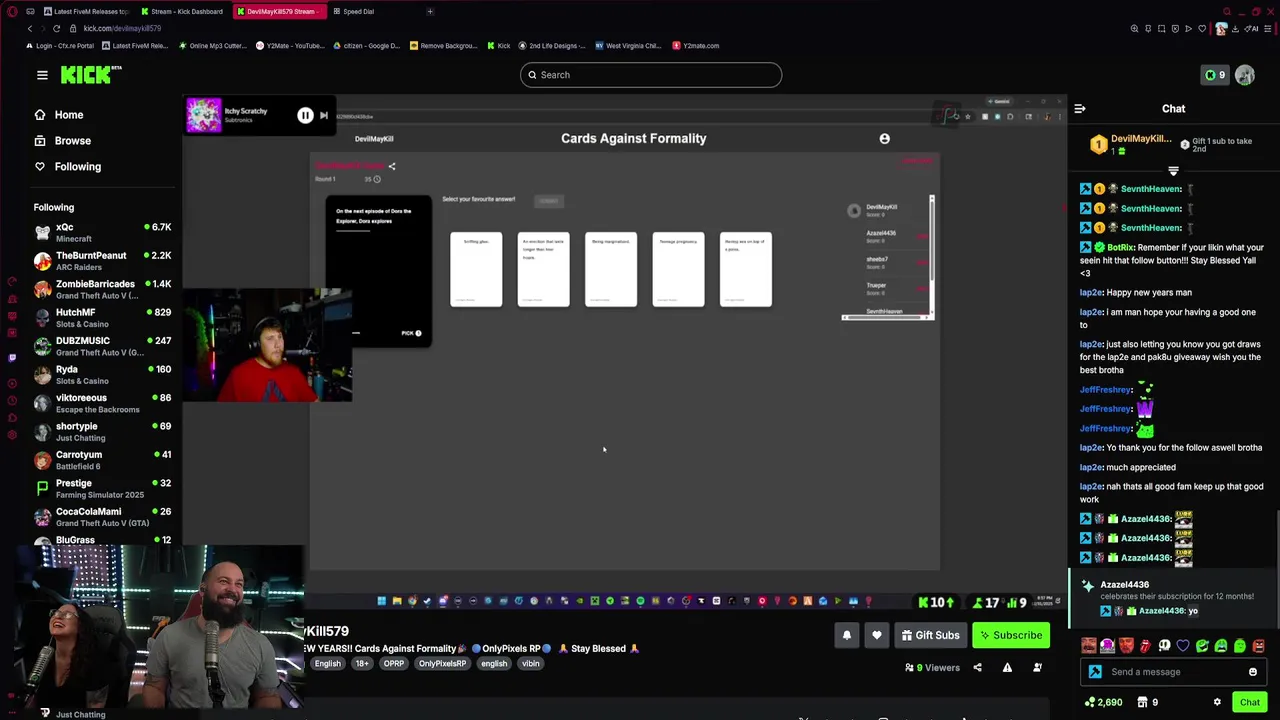Viewport: 1280px width, 720px height.
Task: Click the user icon beside report
Action: (1037, 668)
